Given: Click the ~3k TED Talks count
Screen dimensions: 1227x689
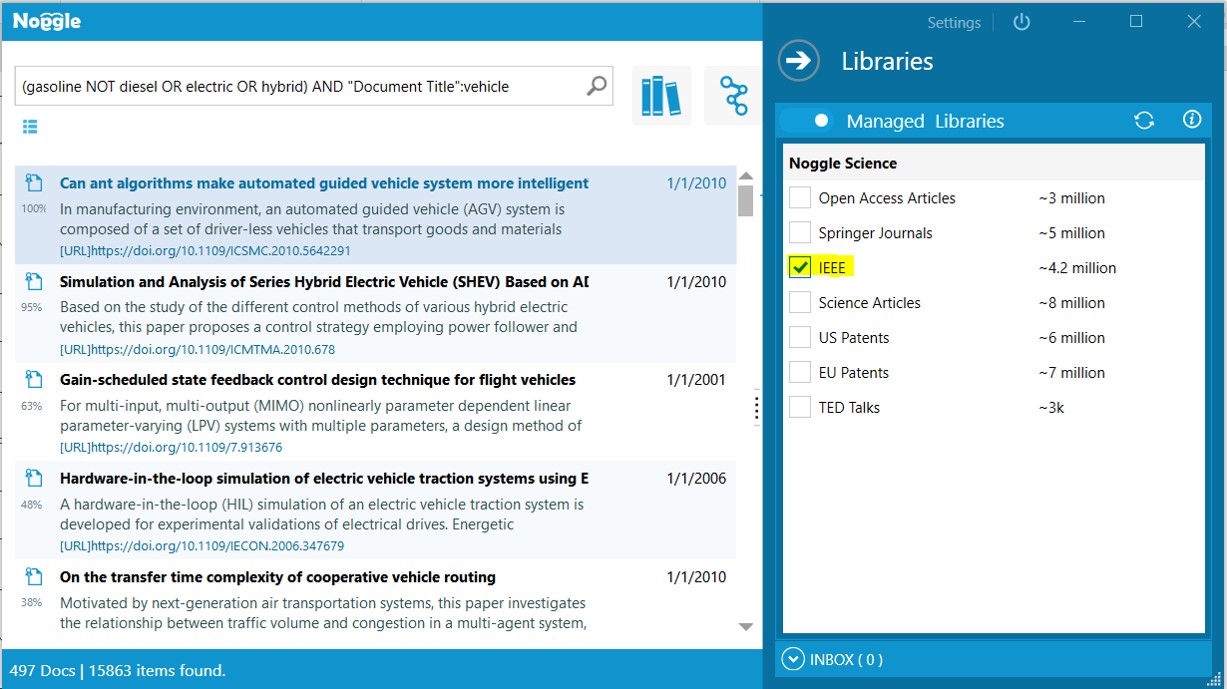Looking at the screenshot, I should tap(1051, 408).
